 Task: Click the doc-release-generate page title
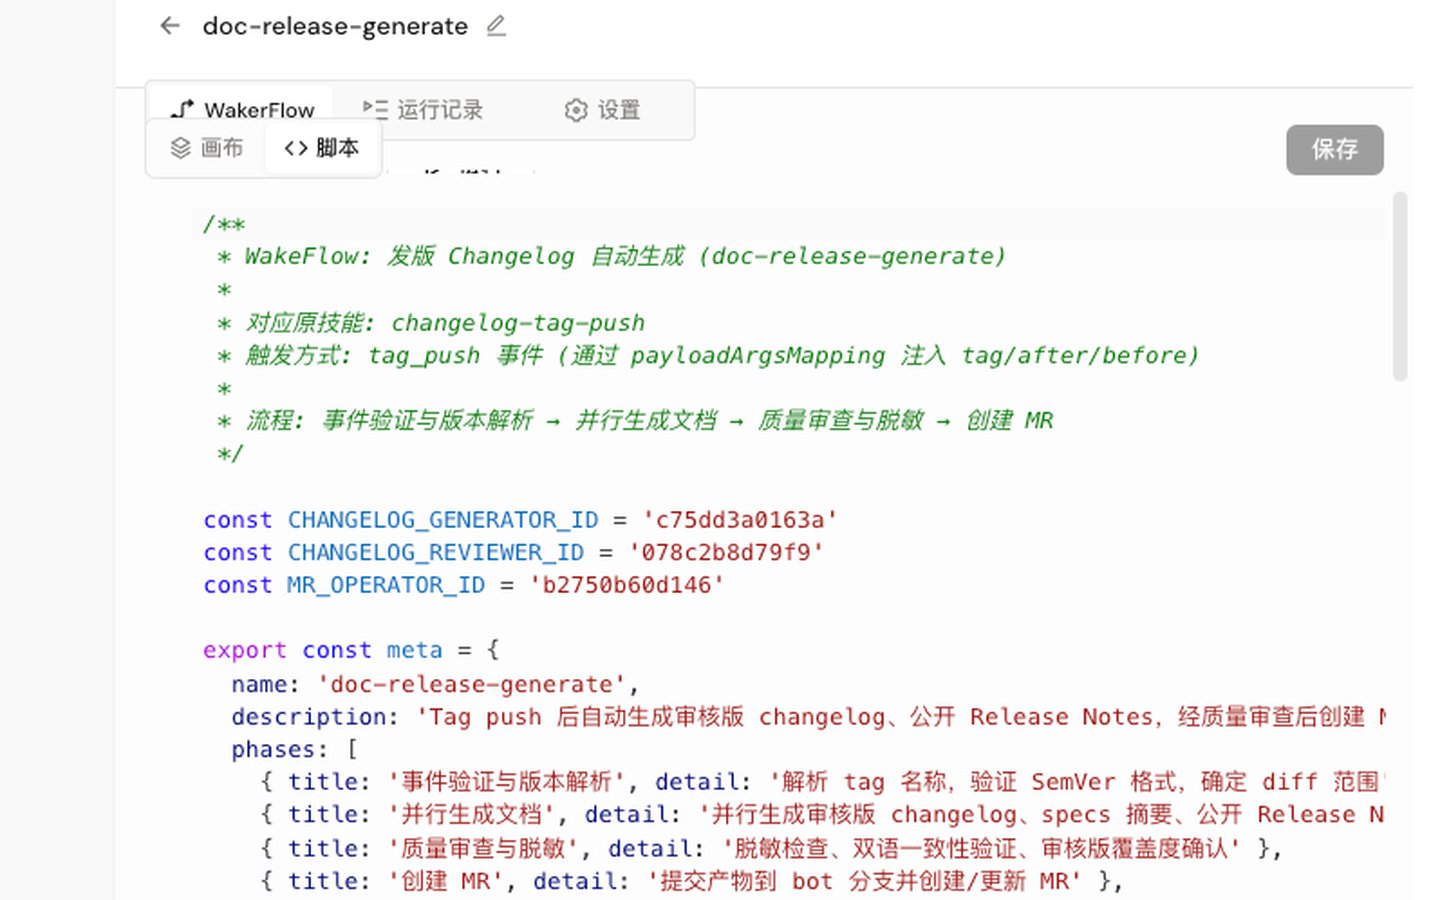[x=335, y=26]
